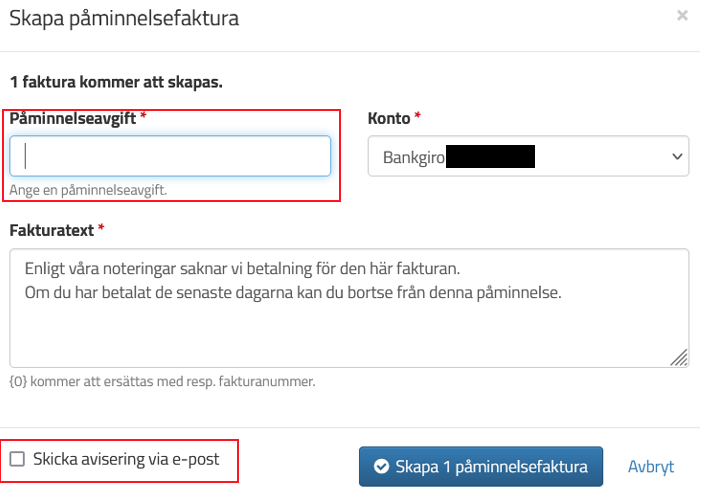Screen dimensions: 706x490
Task: Click the '1 faktura kommer att skapas' notice
Action: [x=116, y=82]
